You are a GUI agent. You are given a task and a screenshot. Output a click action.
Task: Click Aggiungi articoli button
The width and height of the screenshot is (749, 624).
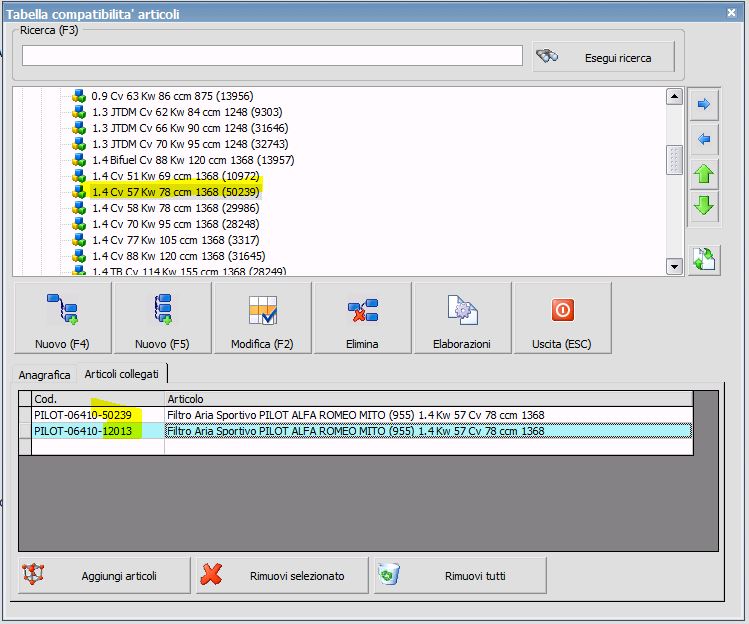(x=104, y=575)
